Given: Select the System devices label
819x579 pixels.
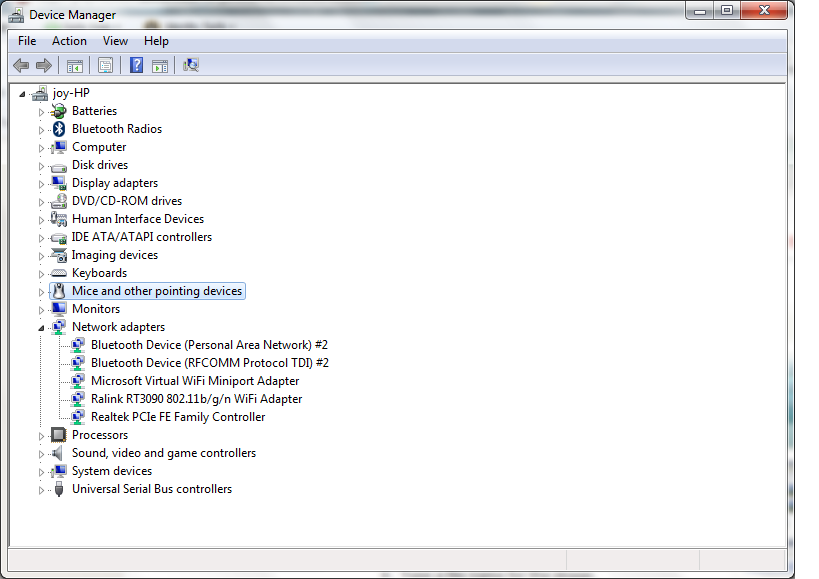Looking at the screenshot, I should pyautogui.click(x=112, y=471).
